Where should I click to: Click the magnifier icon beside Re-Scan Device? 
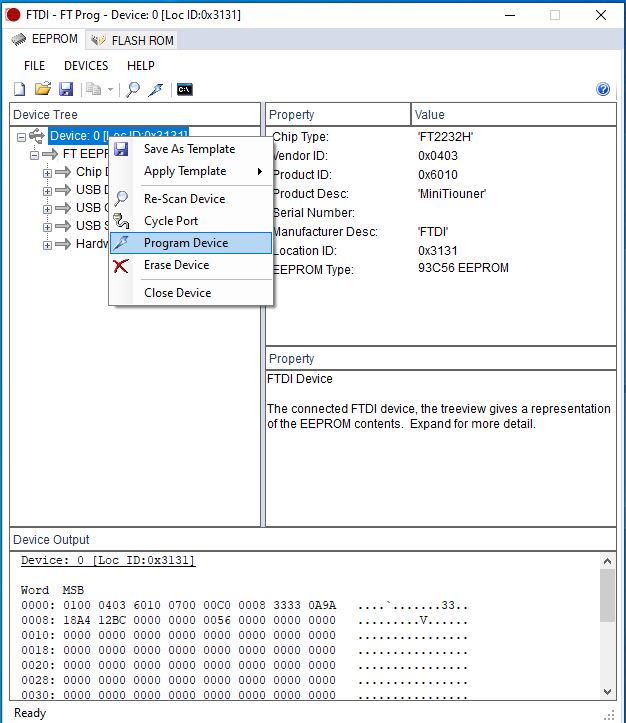(121, 198)
